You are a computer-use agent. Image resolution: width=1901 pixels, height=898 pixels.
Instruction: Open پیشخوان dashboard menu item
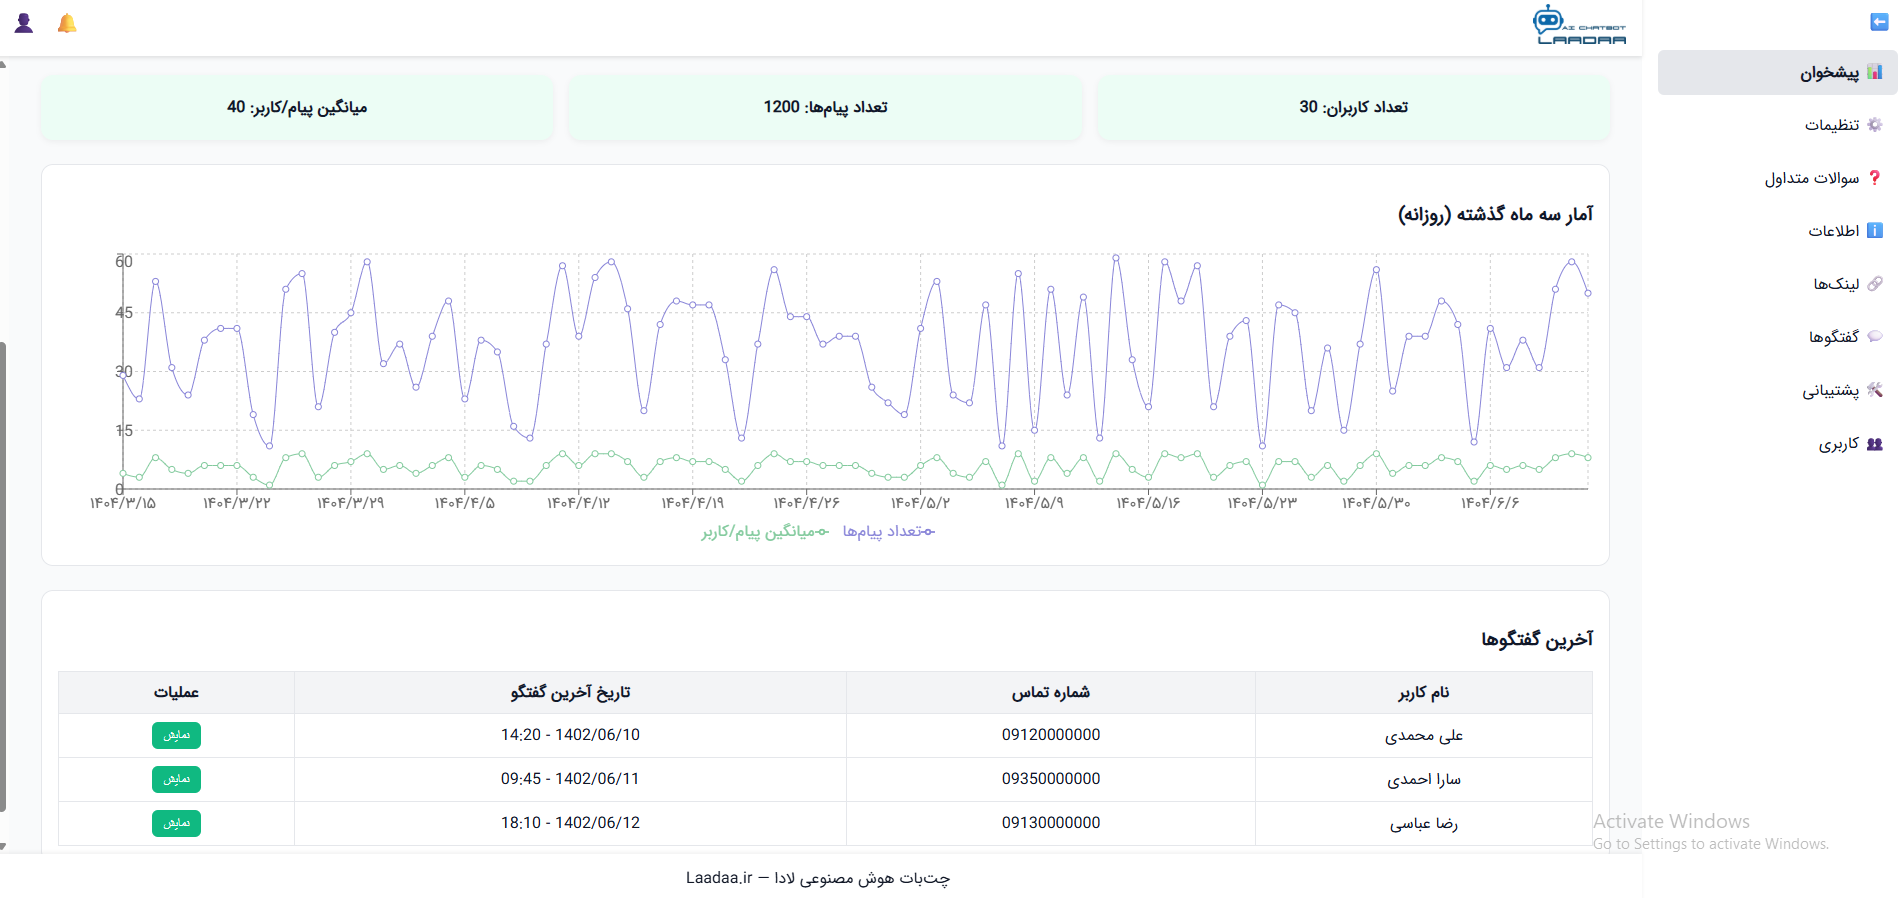(x=1829, y=73)
